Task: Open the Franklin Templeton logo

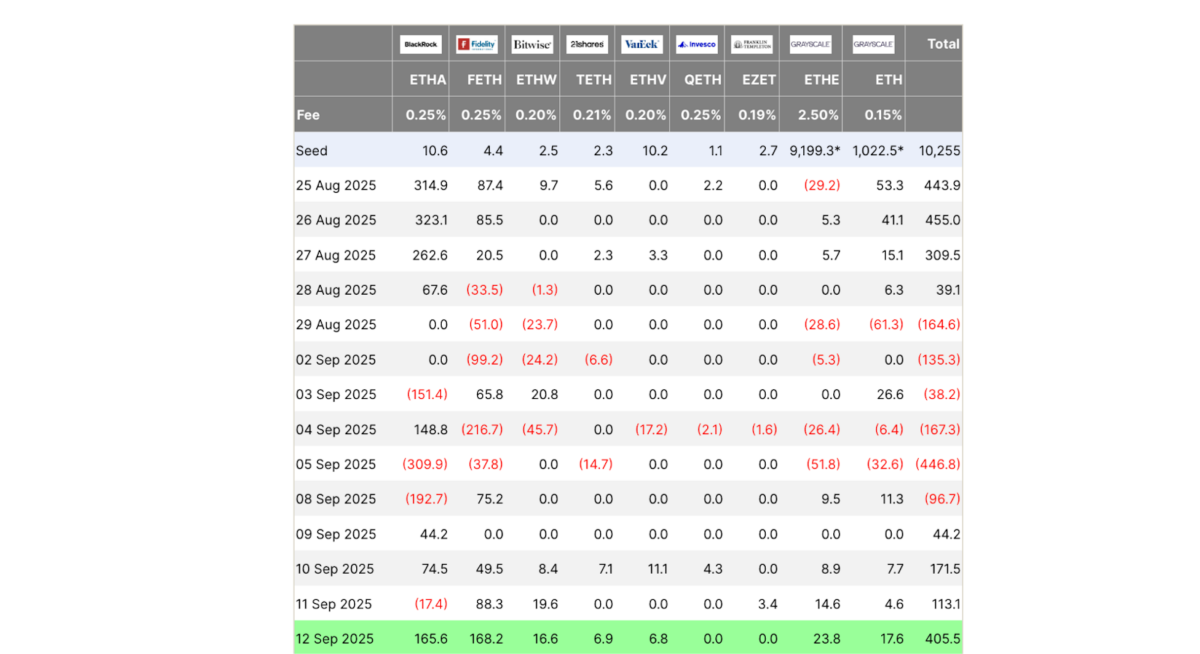Action: click(752, 44)
